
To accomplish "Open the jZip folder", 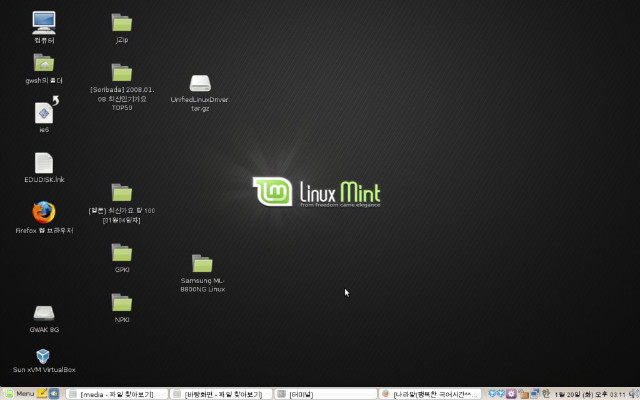I will pos(122,22).
